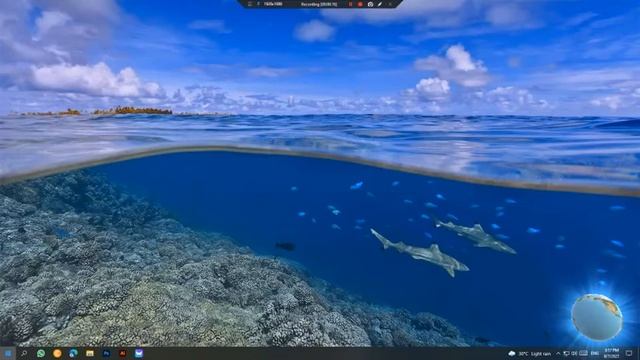640x360 pixels.
Task: Open network status tray icon
Action: (x=567, y=353)
